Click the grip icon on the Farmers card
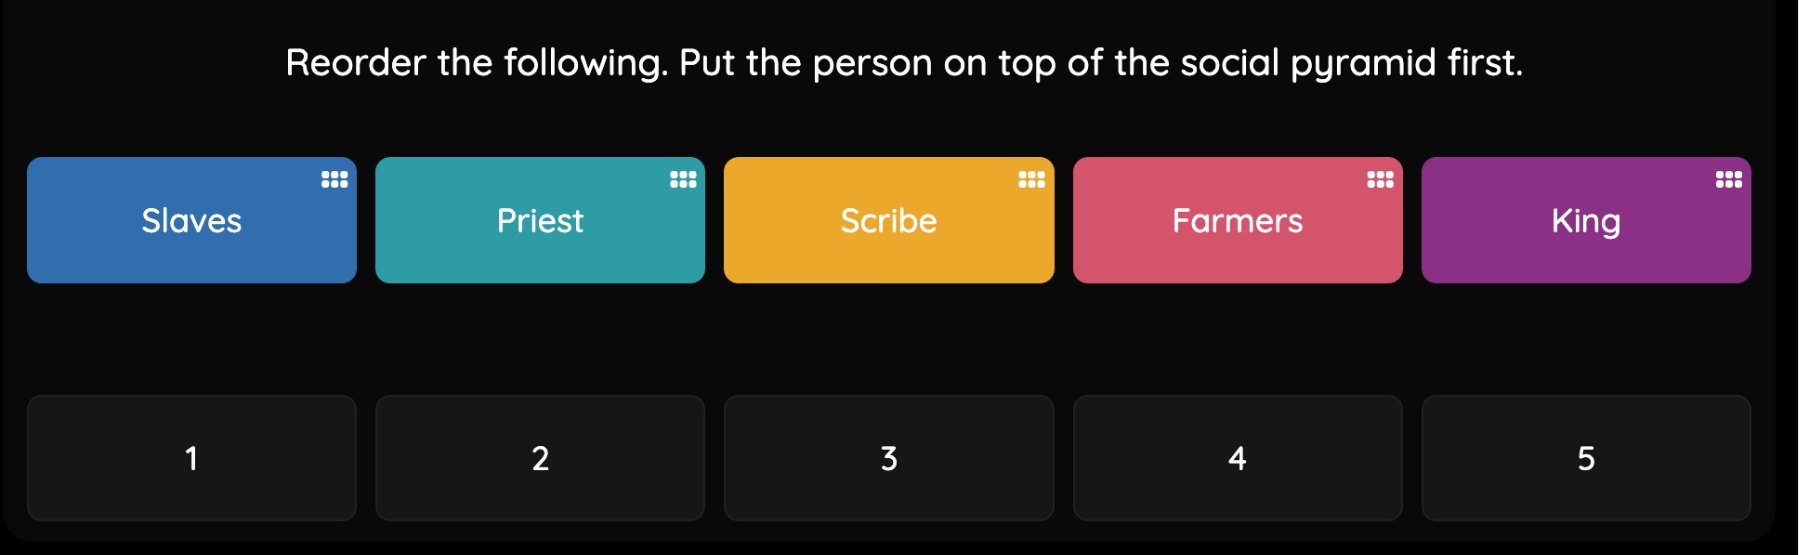Image resolution: width=1799 pixels, height=555 pixels. (x=1380, y=180)
